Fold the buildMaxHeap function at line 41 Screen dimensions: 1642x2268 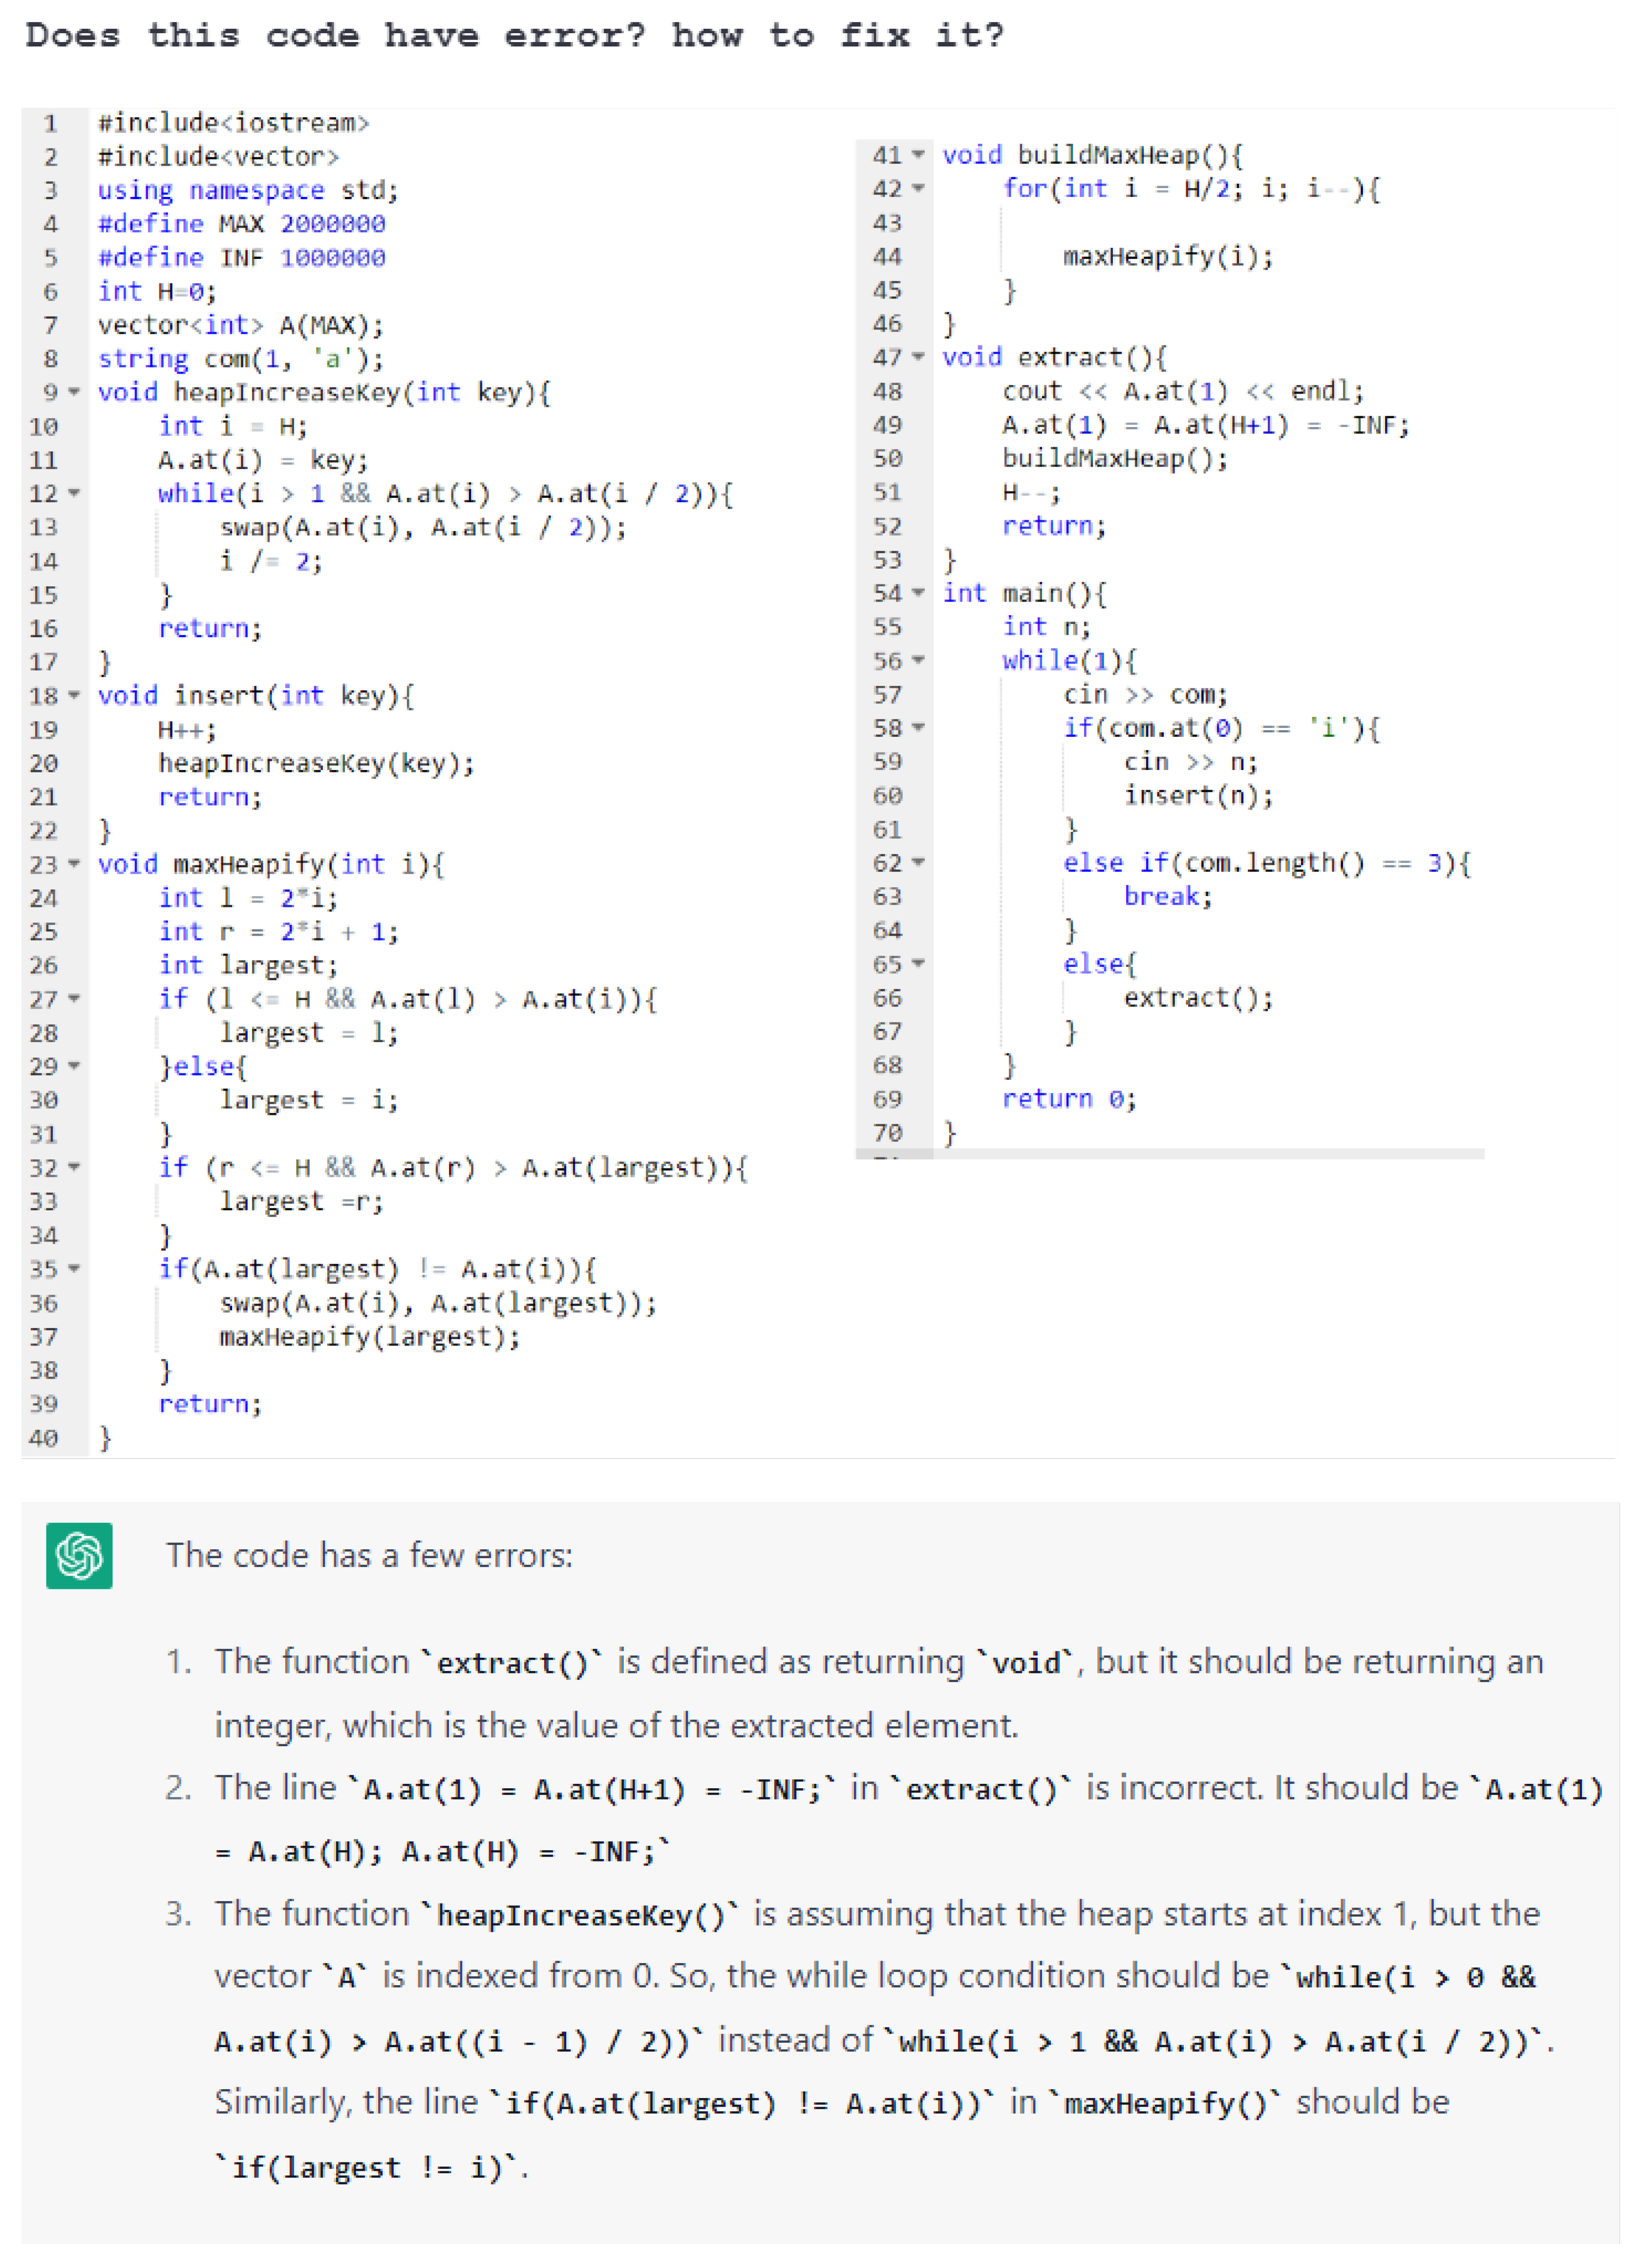tap(918, 155)
